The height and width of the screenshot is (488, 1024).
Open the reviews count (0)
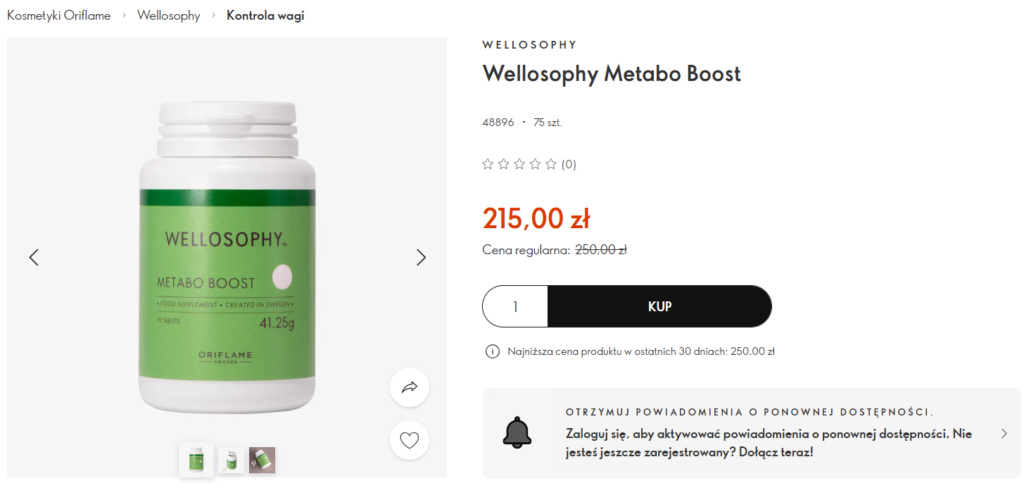[568, 164]
